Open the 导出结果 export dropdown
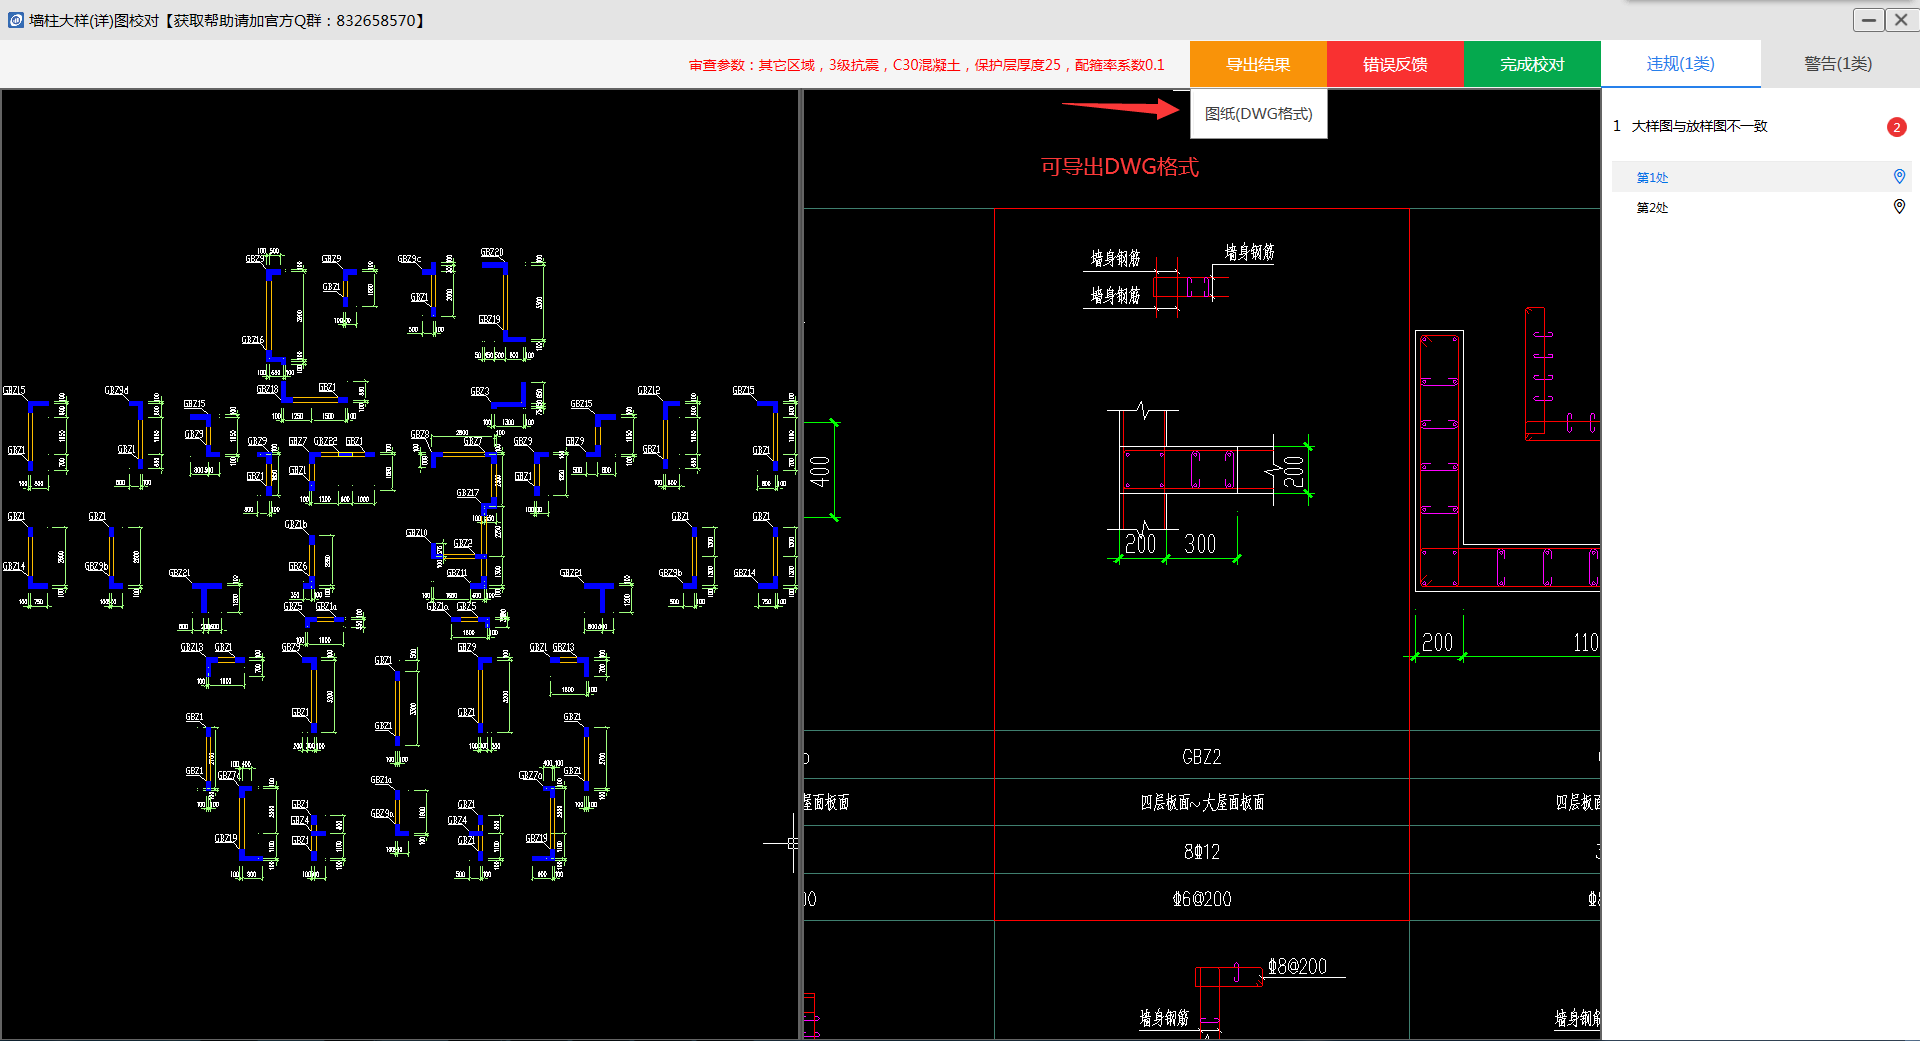The width and height of the screenshot is (1920, 1041). coord(1258,65)
